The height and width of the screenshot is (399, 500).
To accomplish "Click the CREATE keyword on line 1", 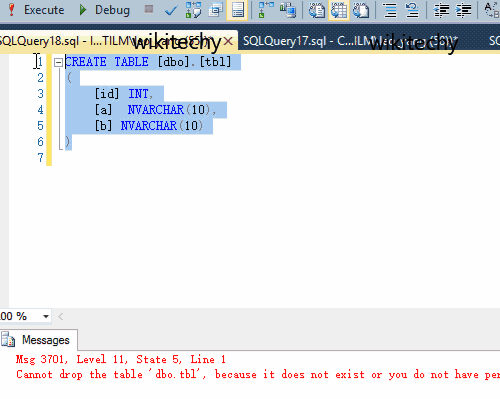I will coord(86,62).
